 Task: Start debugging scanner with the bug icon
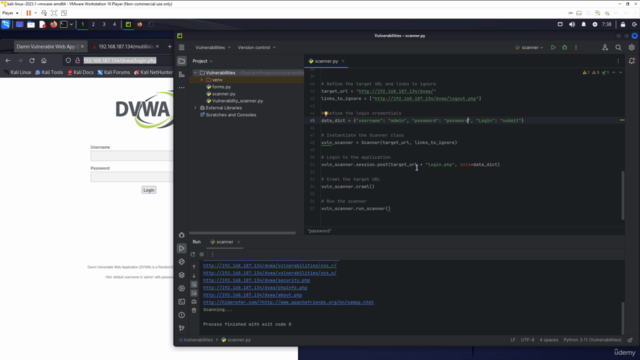(x=564, y=47)
